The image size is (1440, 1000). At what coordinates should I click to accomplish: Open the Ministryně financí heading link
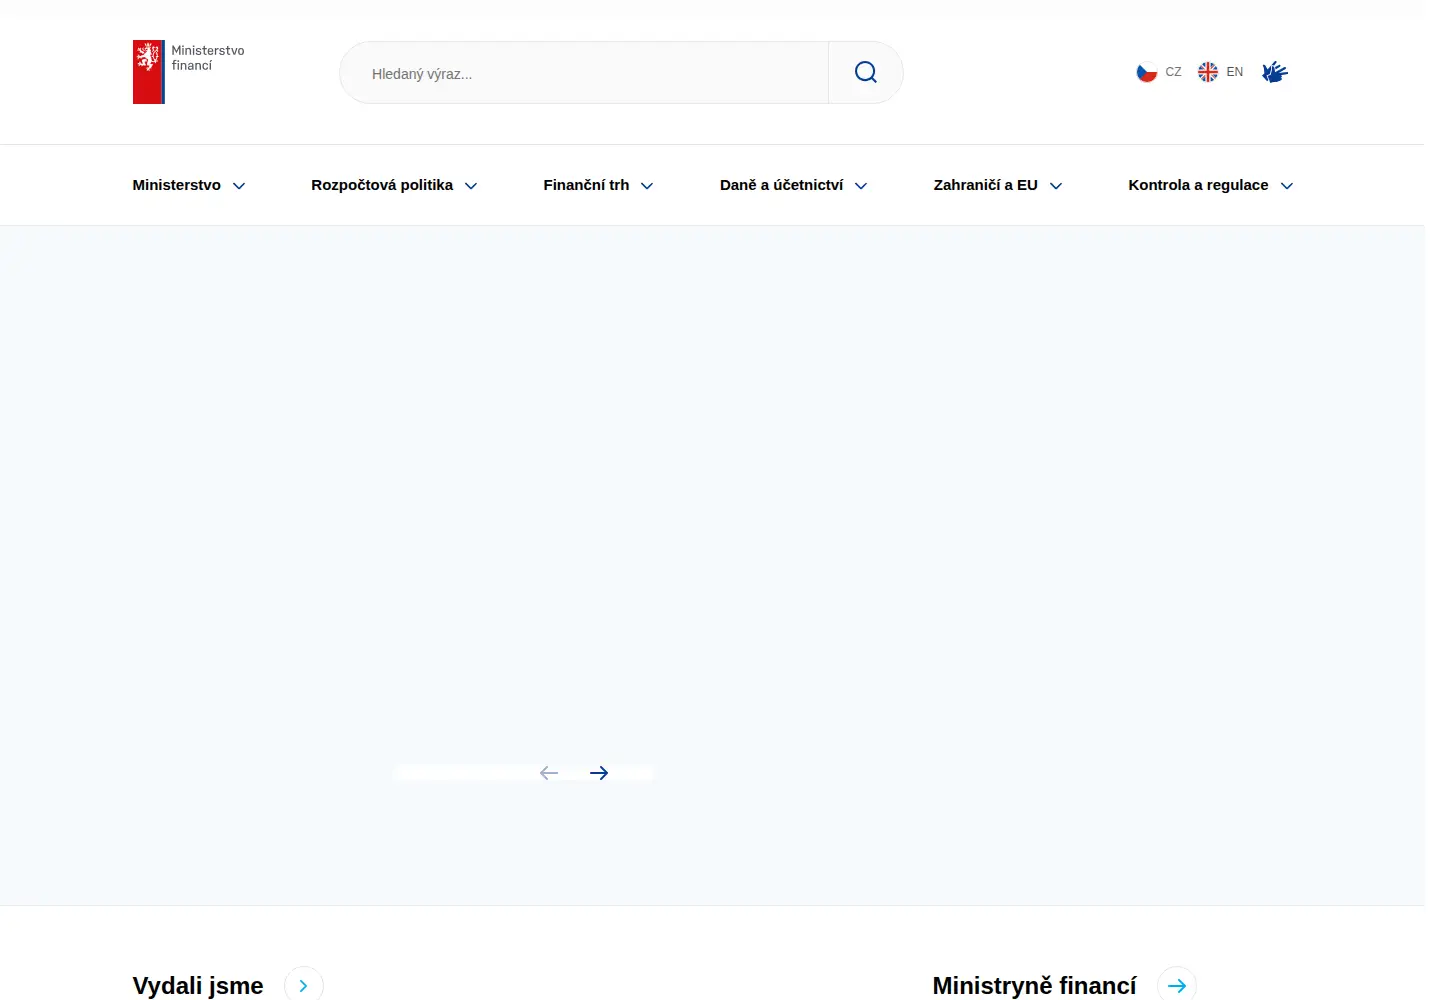click(x=1034, y=985)
